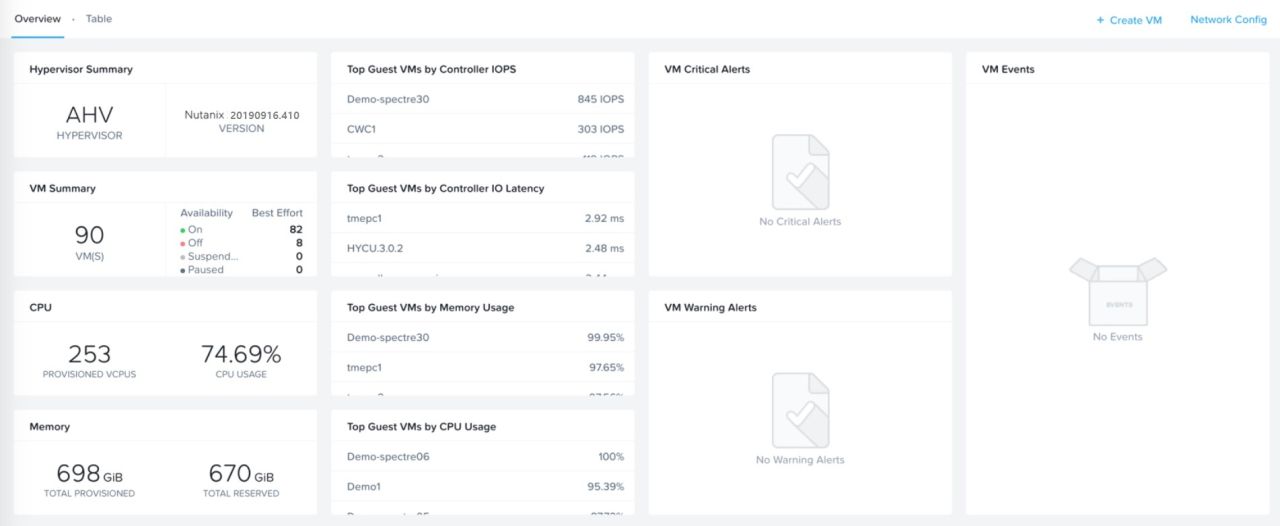
Task: Select tmepc1 in IO Latency list
Action: tap(364, 218)
